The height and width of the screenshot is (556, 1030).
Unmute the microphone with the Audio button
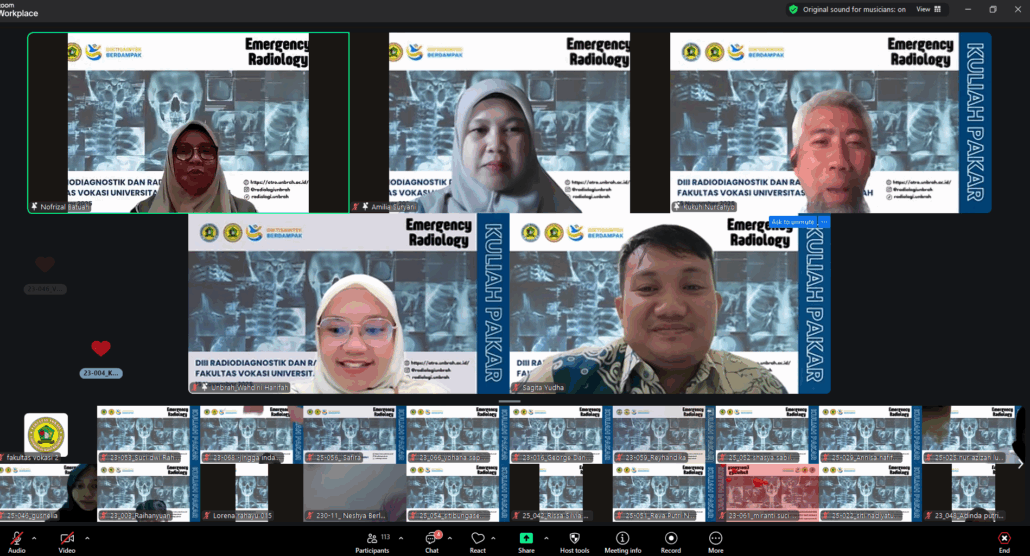[x=16, y=540]
